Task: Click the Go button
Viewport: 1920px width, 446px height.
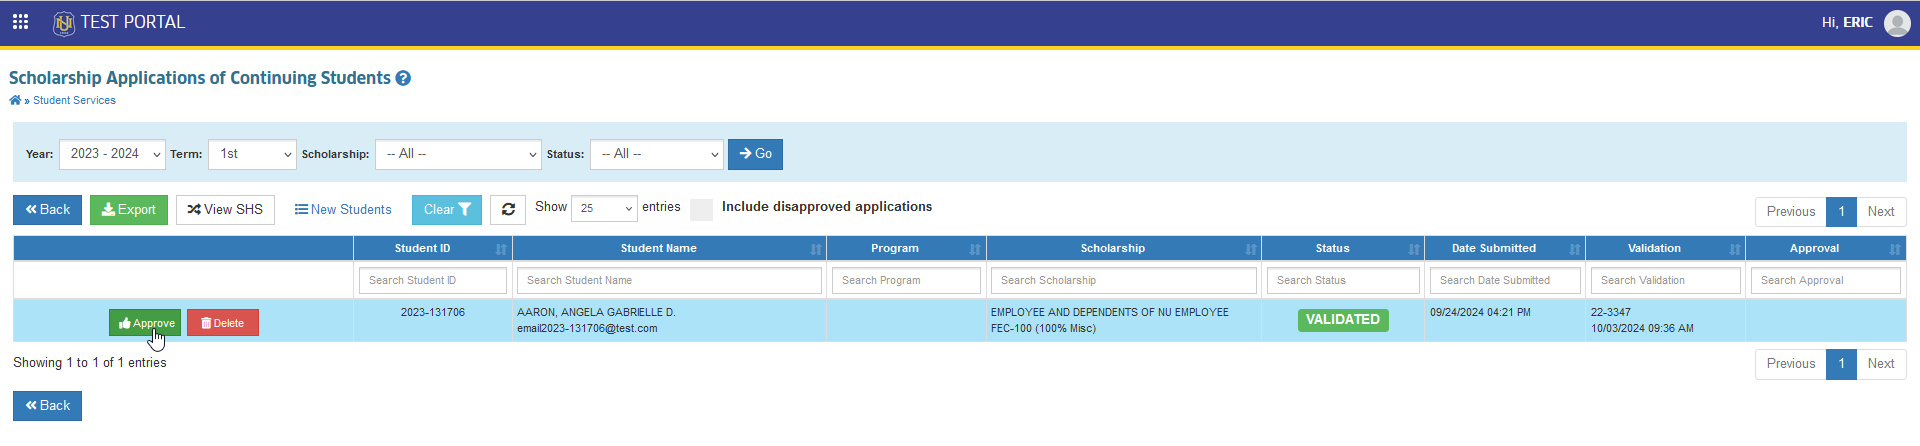Action: (x=755, y=154)
